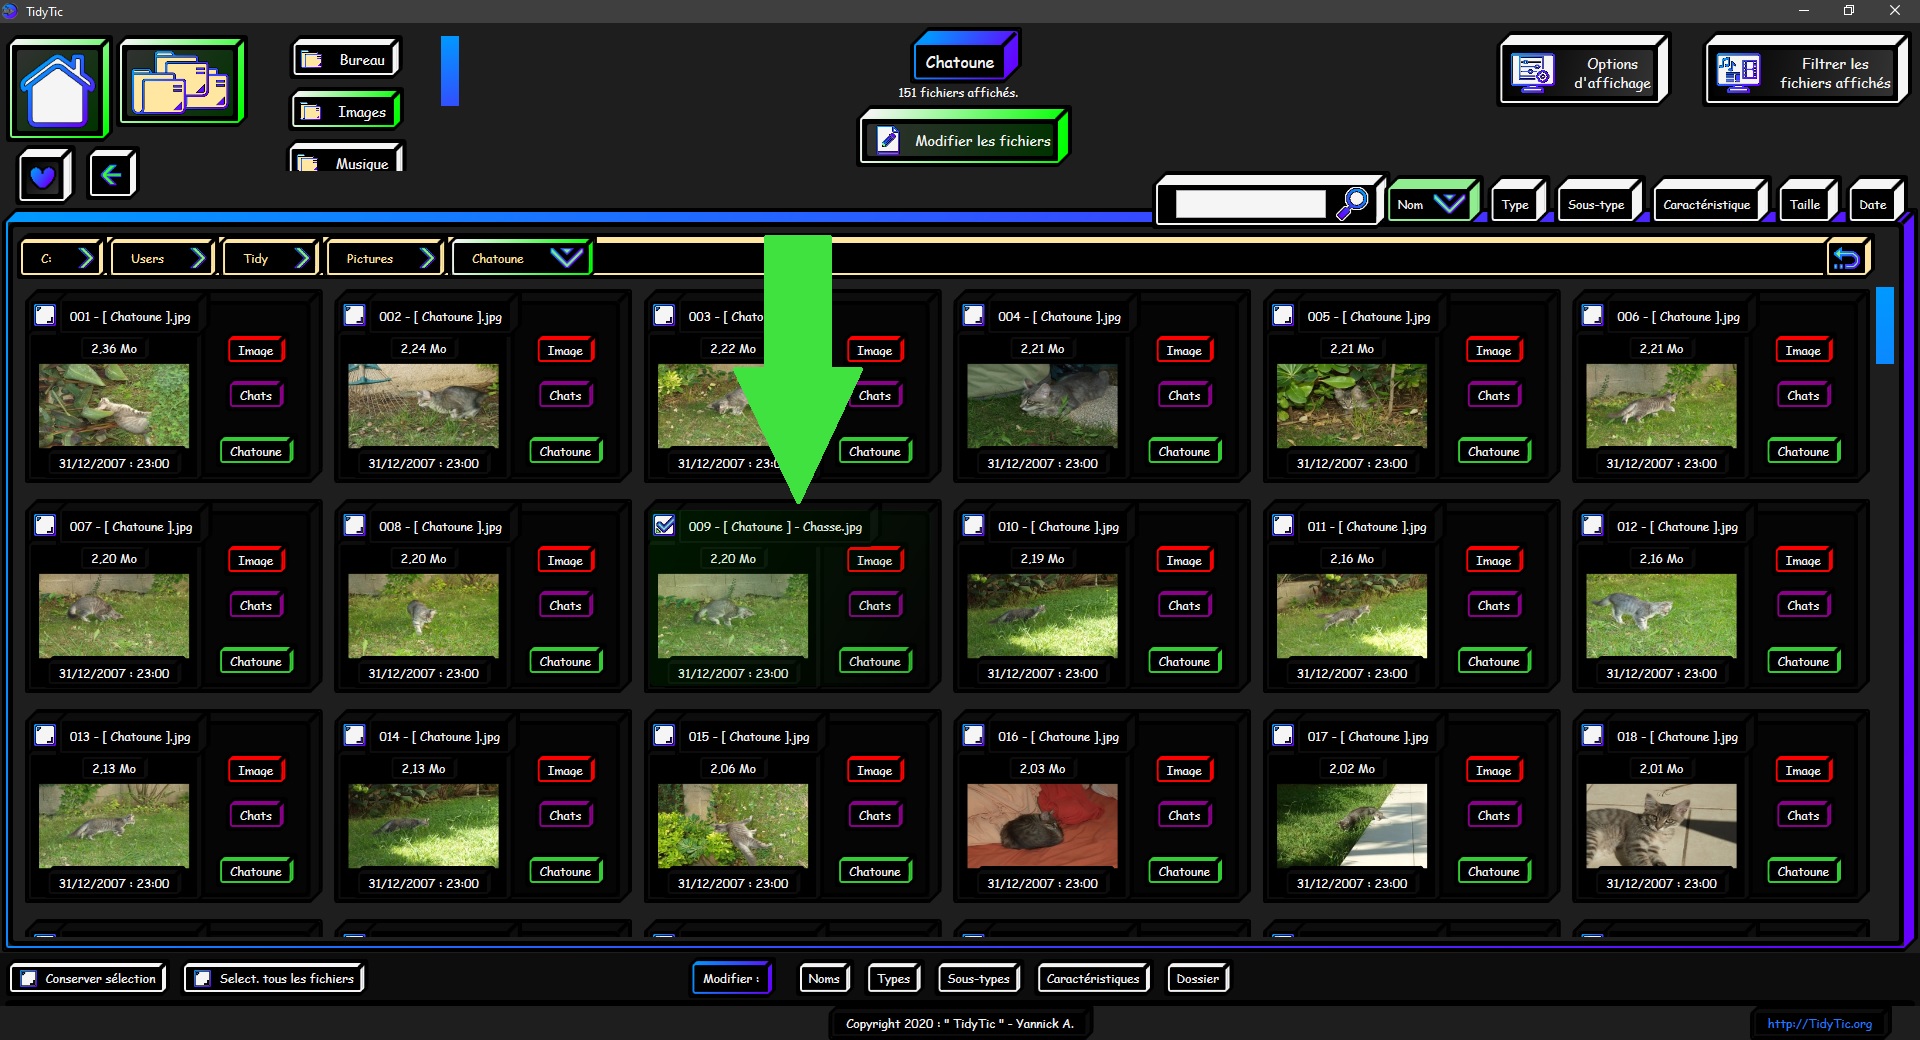Click the blue vertical scrollbar thumb
Screen dimensions: 1920x1040
[x=1885, y=325]
